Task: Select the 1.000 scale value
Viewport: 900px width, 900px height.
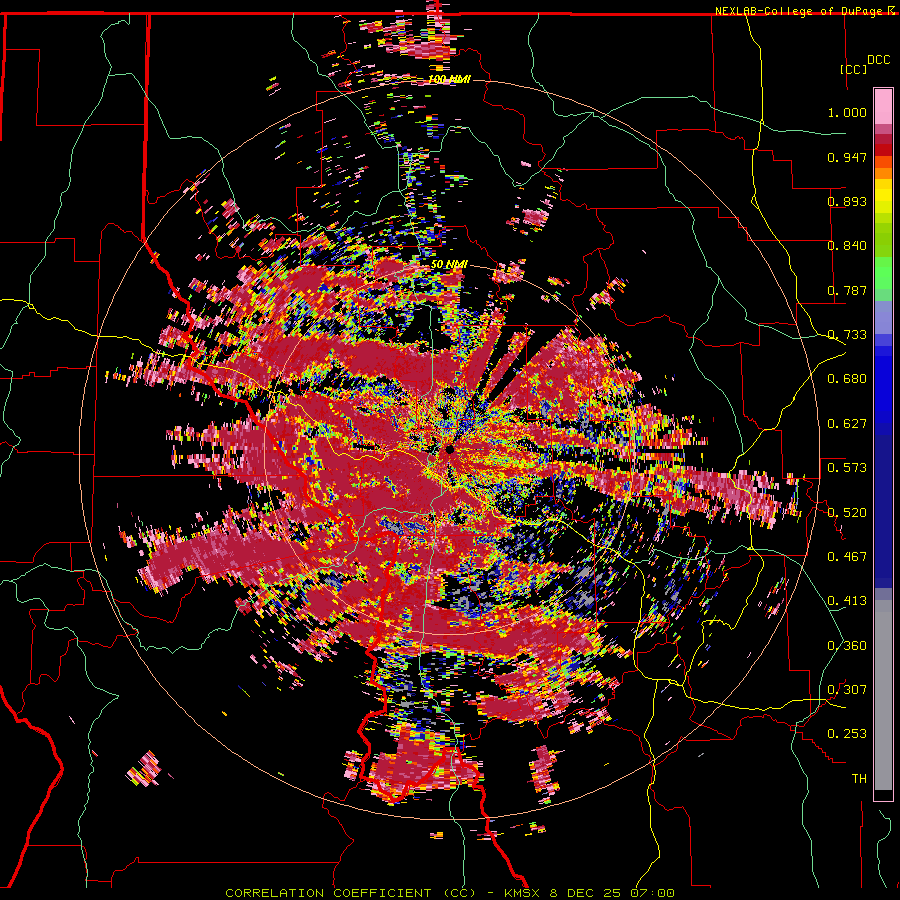Action: [847, 112]
